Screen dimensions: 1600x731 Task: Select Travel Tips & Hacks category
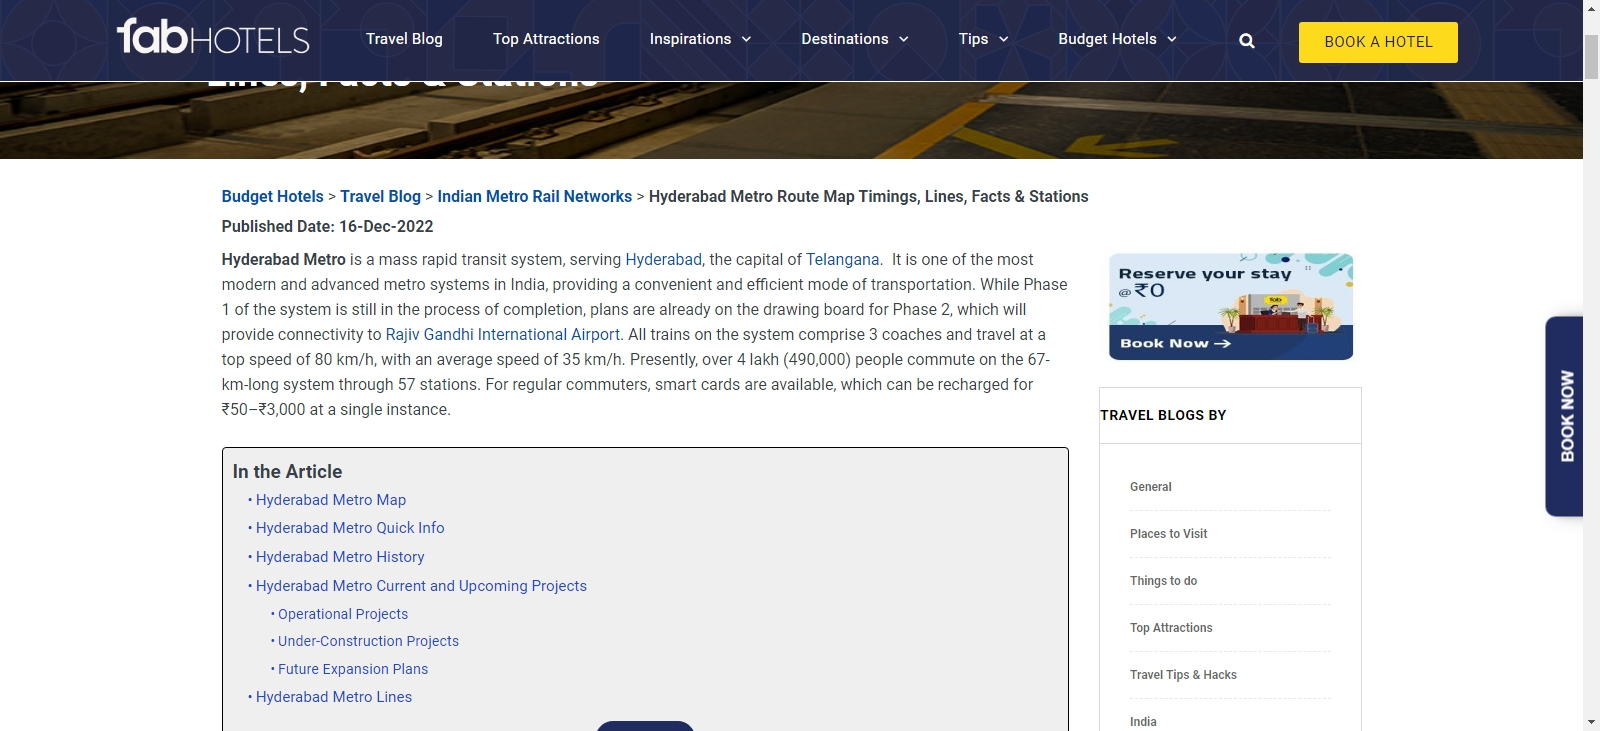[1183, 675]
